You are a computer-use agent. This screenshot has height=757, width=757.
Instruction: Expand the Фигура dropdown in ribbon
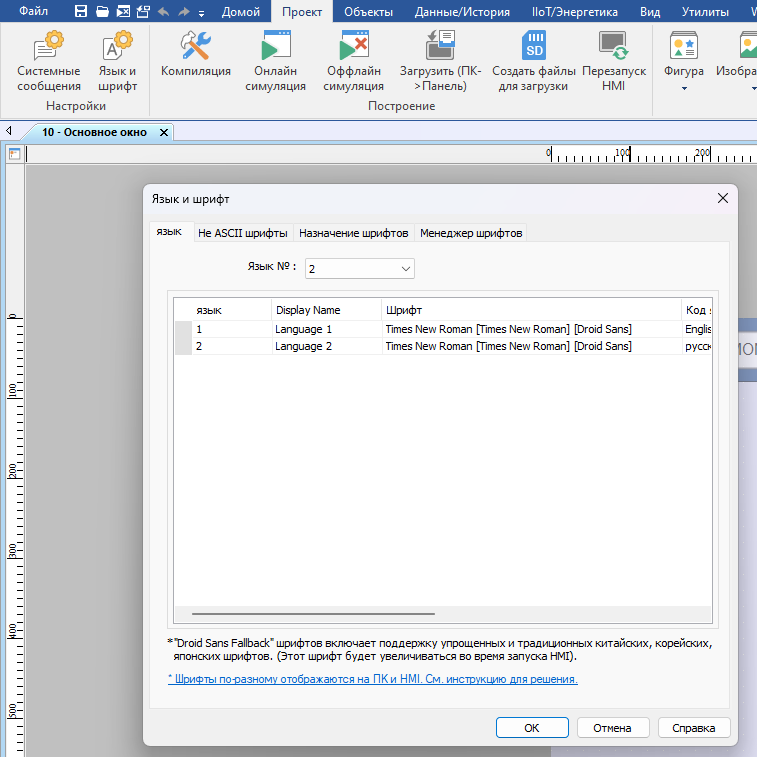pos(684,88)
